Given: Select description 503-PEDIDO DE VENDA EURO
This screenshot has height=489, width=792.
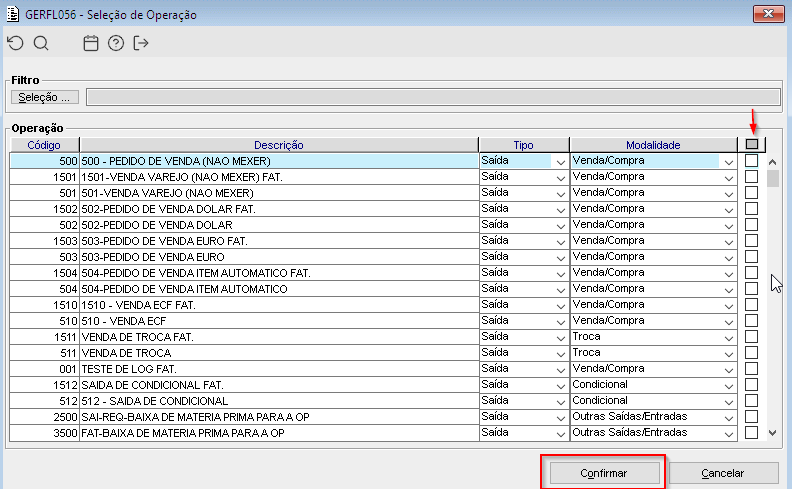Looking at the screenshot, I should coord(153,257).
